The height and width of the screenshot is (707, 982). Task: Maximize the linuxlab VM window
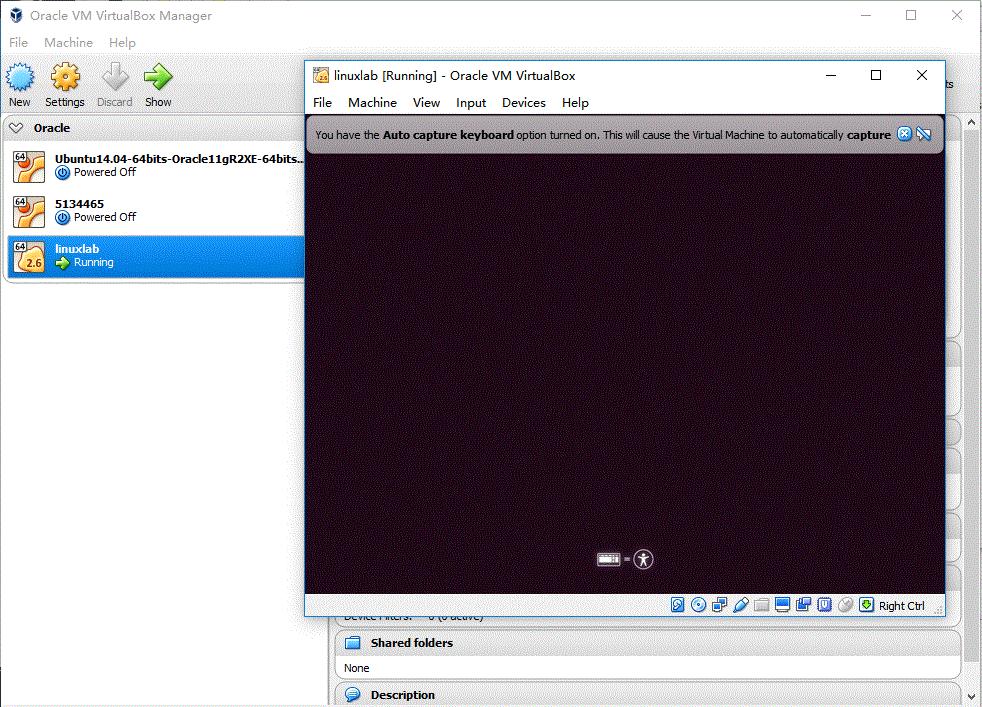pos(876,75)
